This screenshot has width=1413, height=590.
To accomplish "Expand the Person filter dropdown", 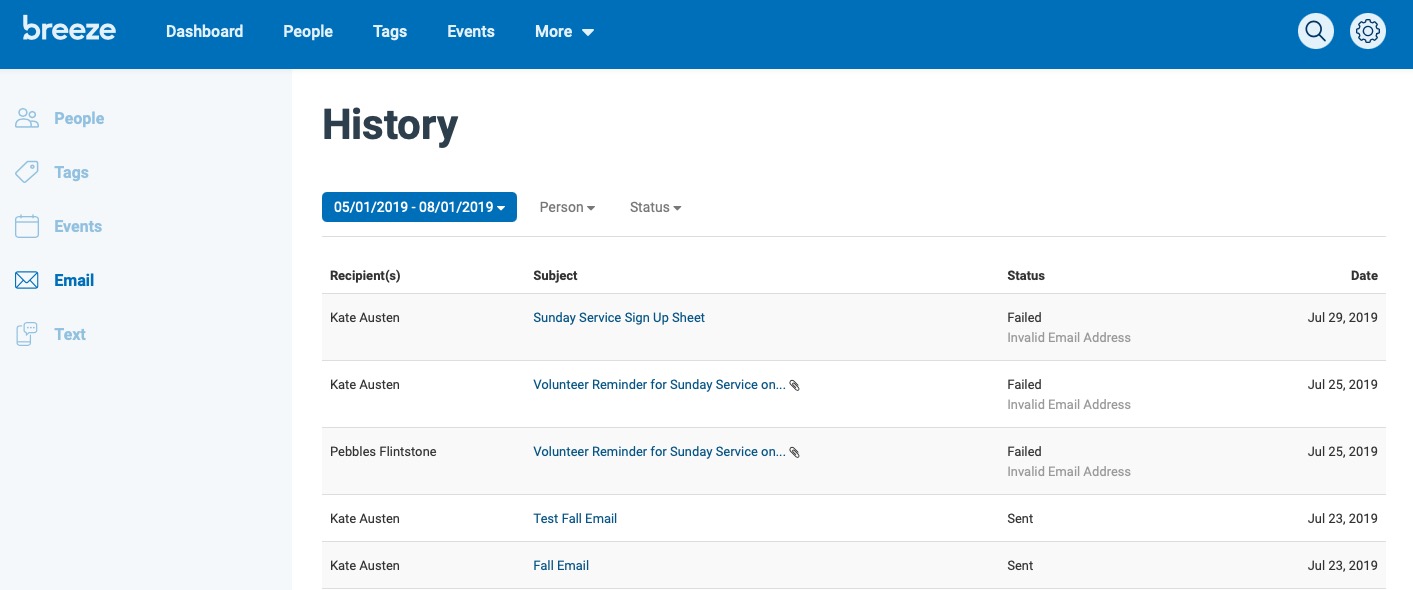I will (x=567, y=207).
